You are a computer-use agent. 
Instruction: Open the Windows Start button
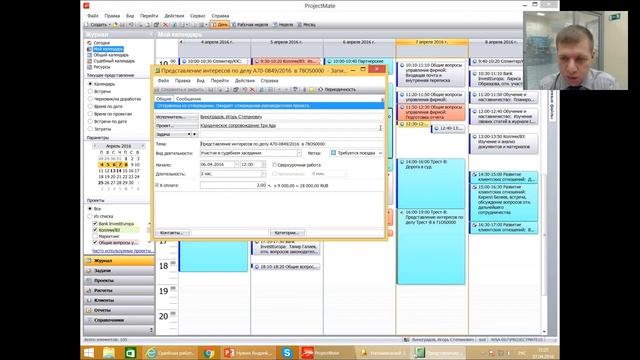pos(89,353)
